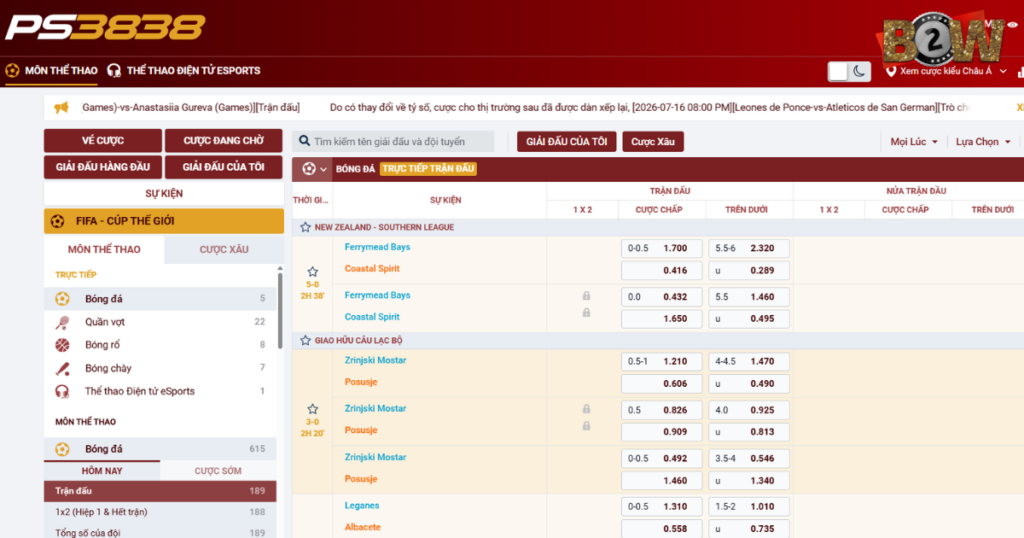1024x538 pixels.
Task: Toggle favorite star for Zrinjski Mostar match
Action: tap(313, 409)
